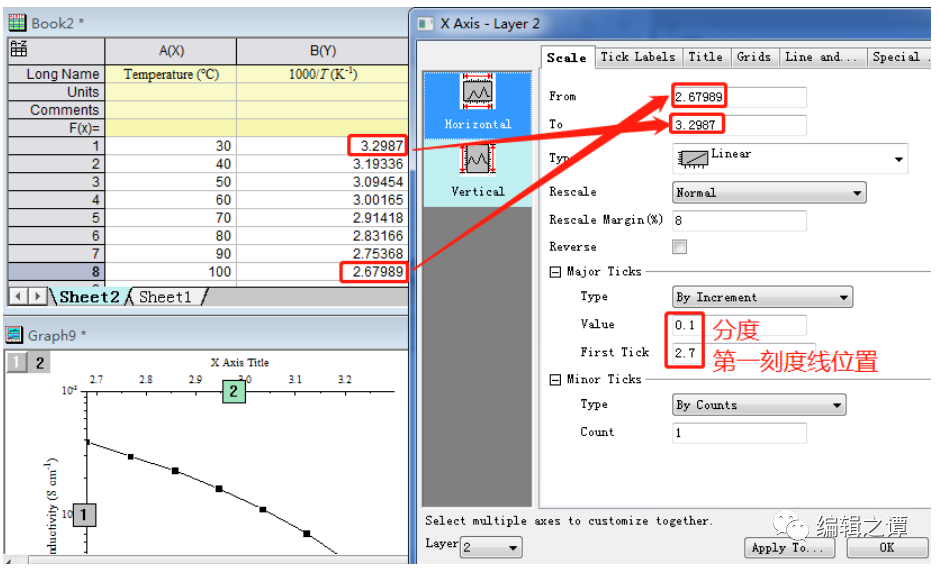Click the Long Name row label
The width and height of the screenshot is (938, 568).
pos(56,74)
